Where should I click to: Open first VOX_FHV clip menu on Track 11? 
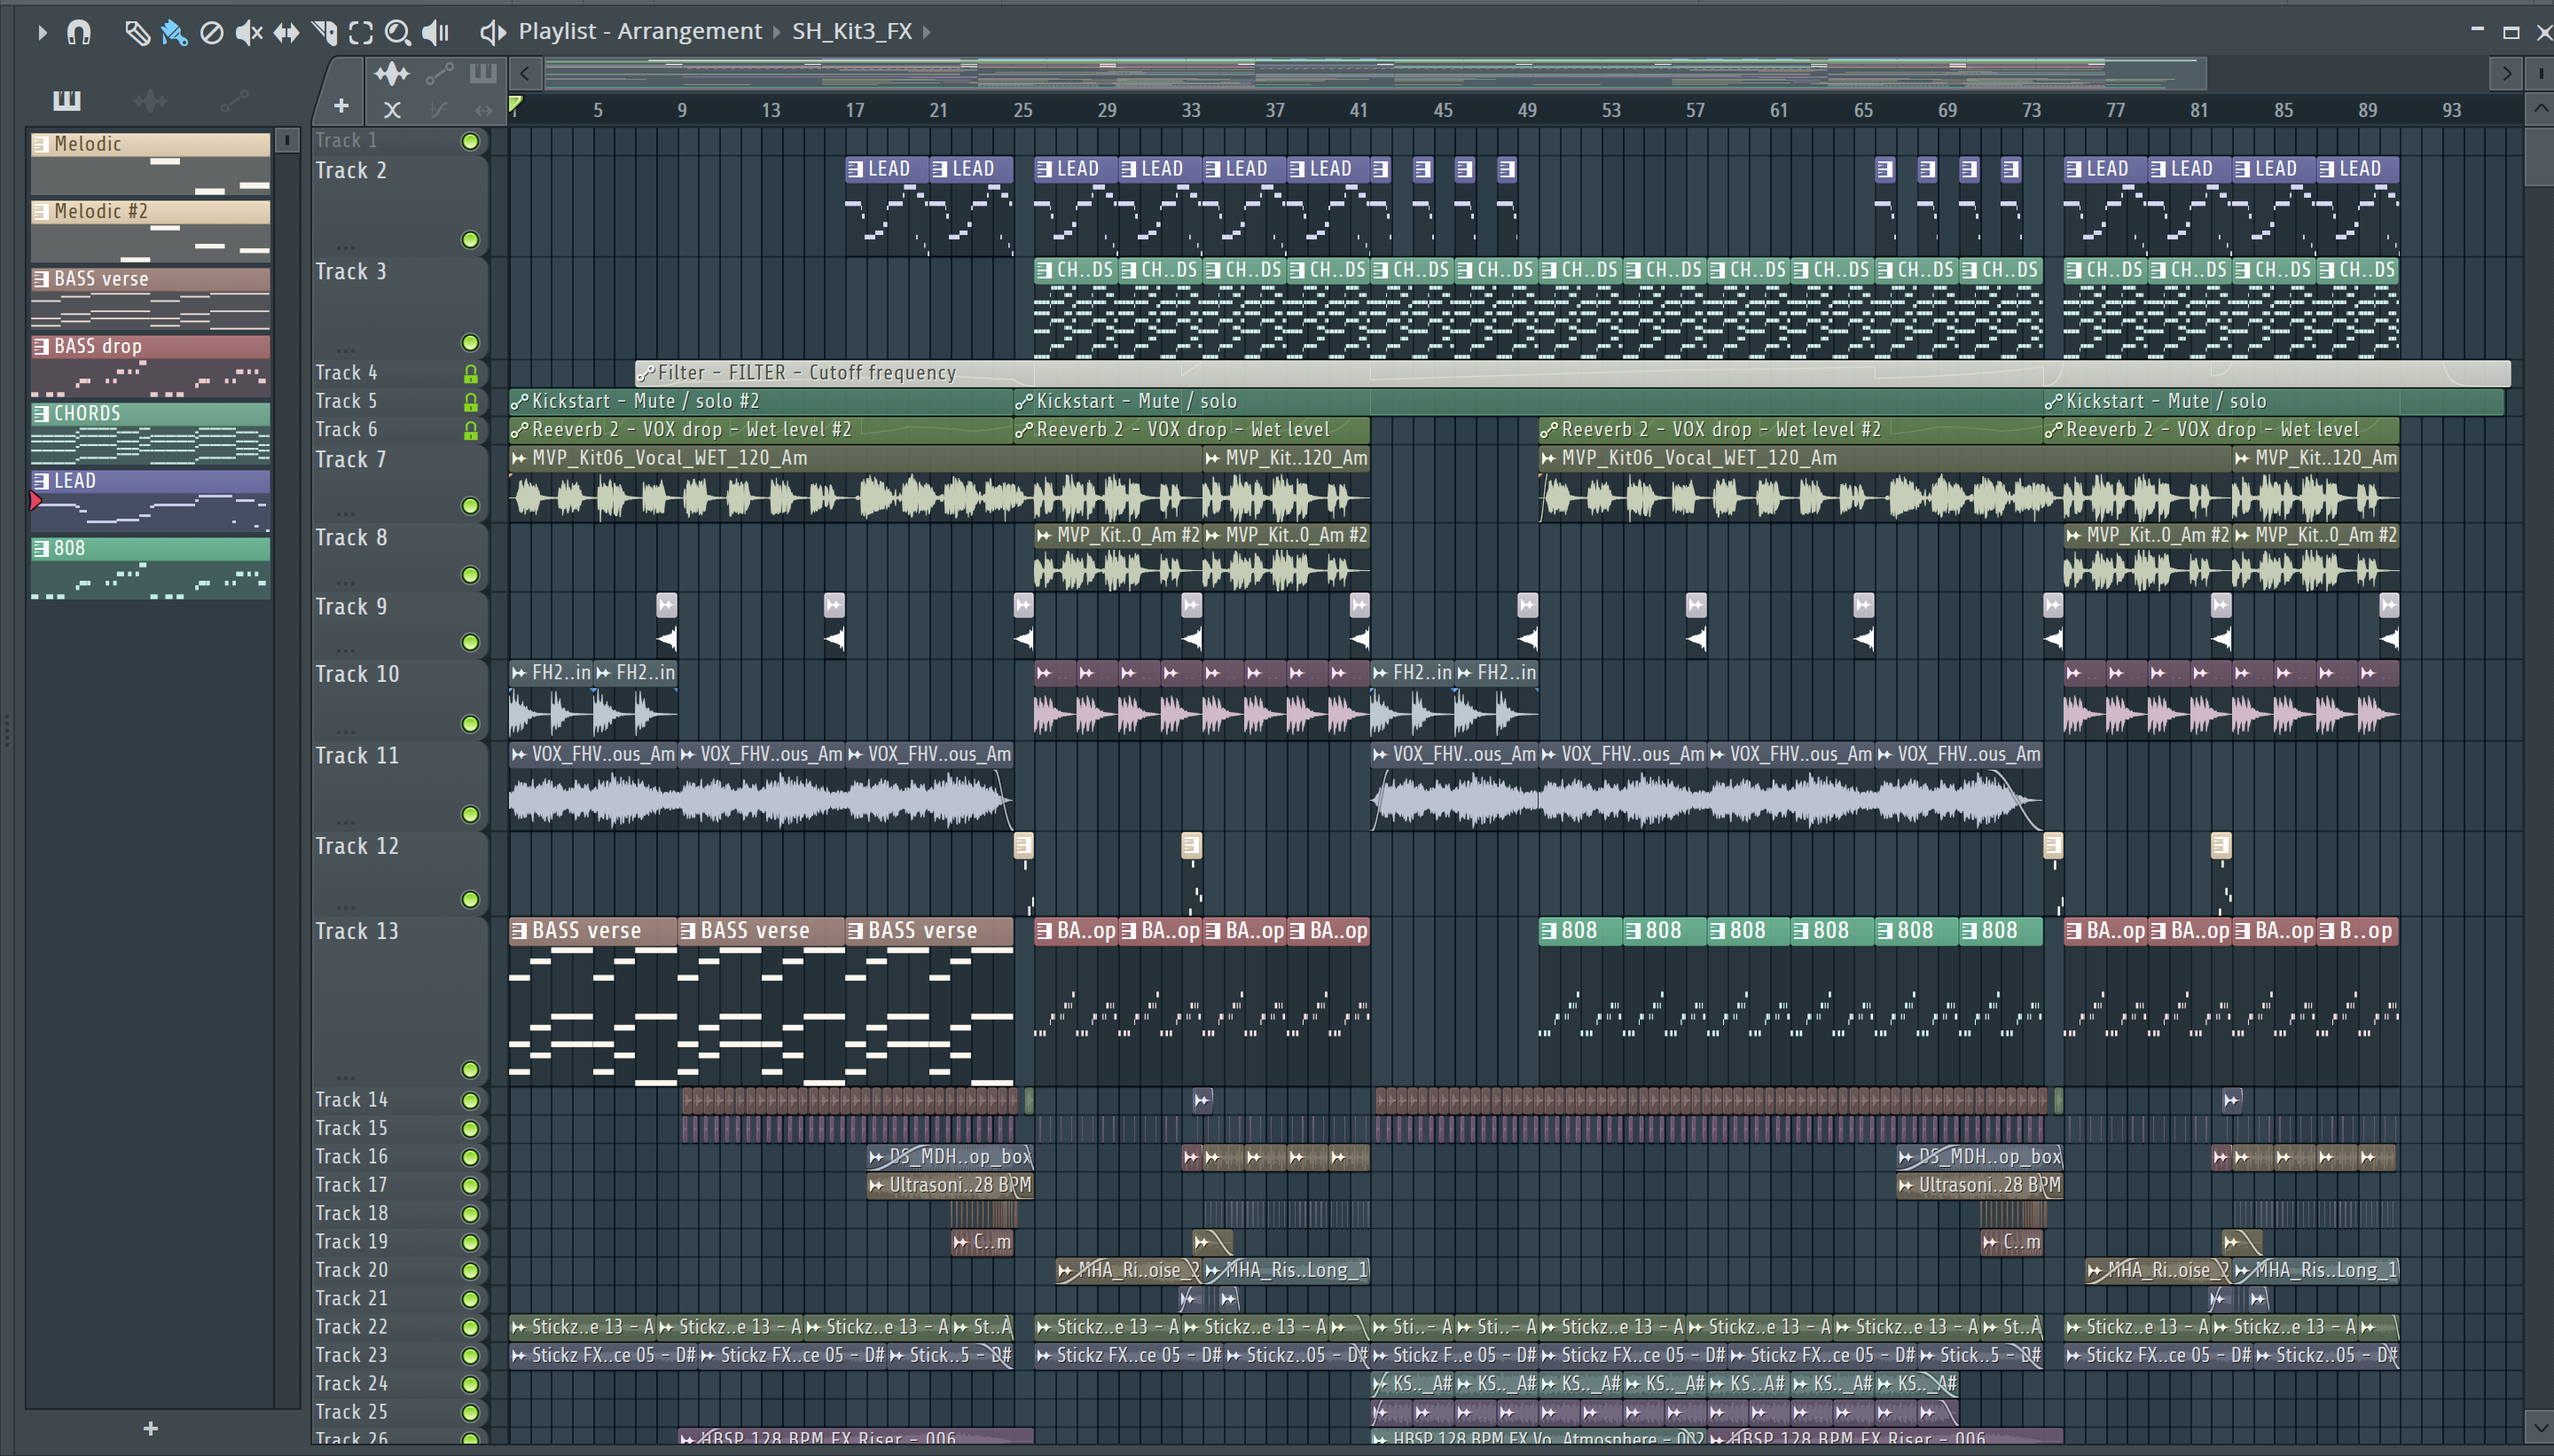coord(519,754)
